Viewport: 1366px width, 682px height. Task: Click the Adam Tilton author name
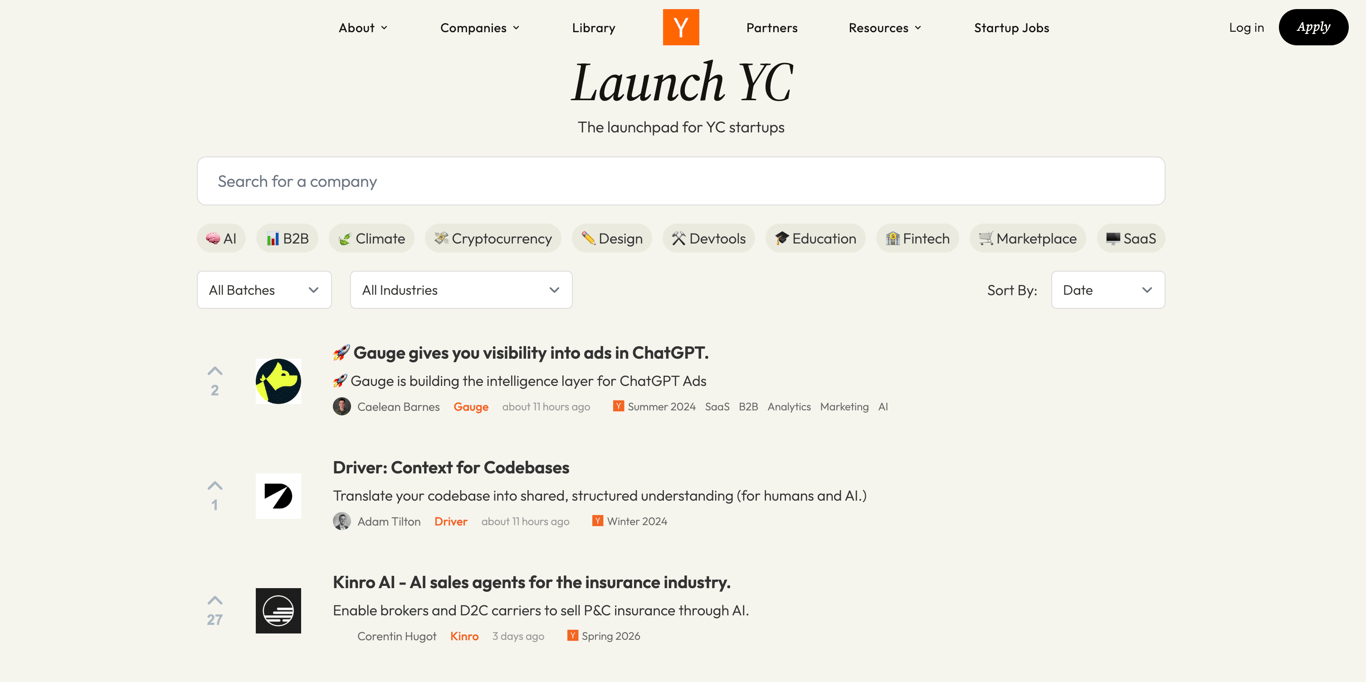pyautogui.click(x=389, y=522)
